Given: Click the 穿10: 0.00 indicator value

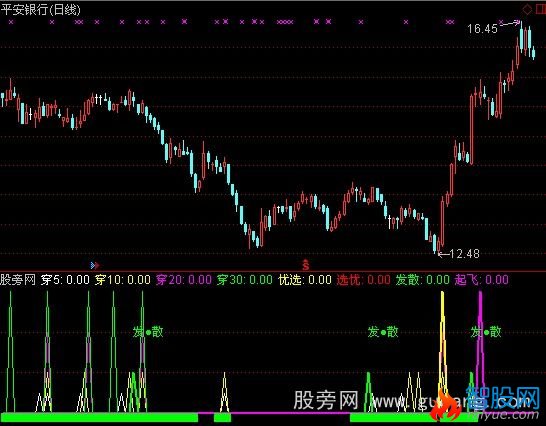Looking at the screenshot, I should click(123, 280).
